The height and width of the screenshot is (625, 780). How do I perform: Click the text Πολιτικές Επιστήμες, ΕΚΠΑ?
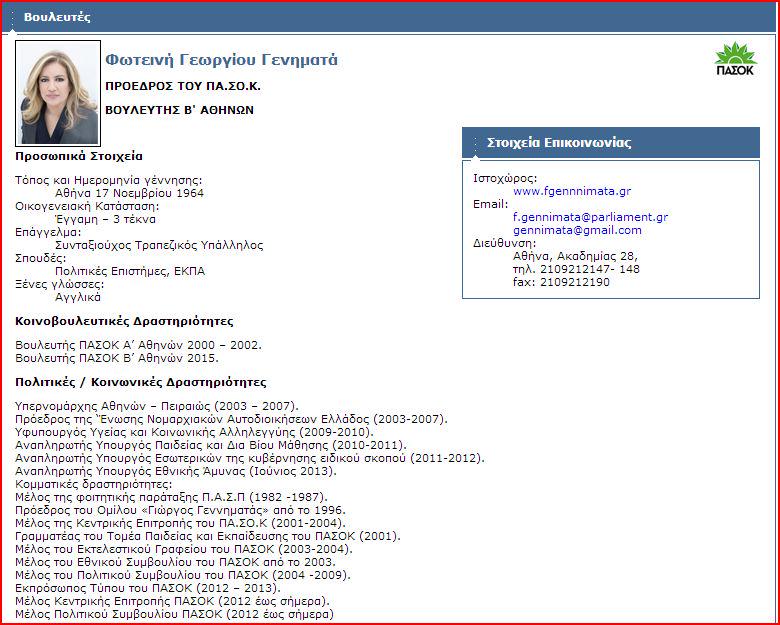click(x=130, y=271)
